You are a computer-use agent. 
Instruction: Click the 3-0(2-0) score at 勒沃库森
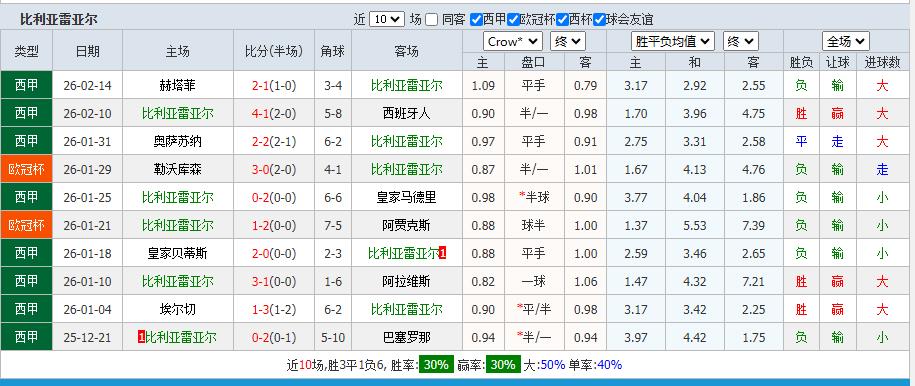coord(274,169)
